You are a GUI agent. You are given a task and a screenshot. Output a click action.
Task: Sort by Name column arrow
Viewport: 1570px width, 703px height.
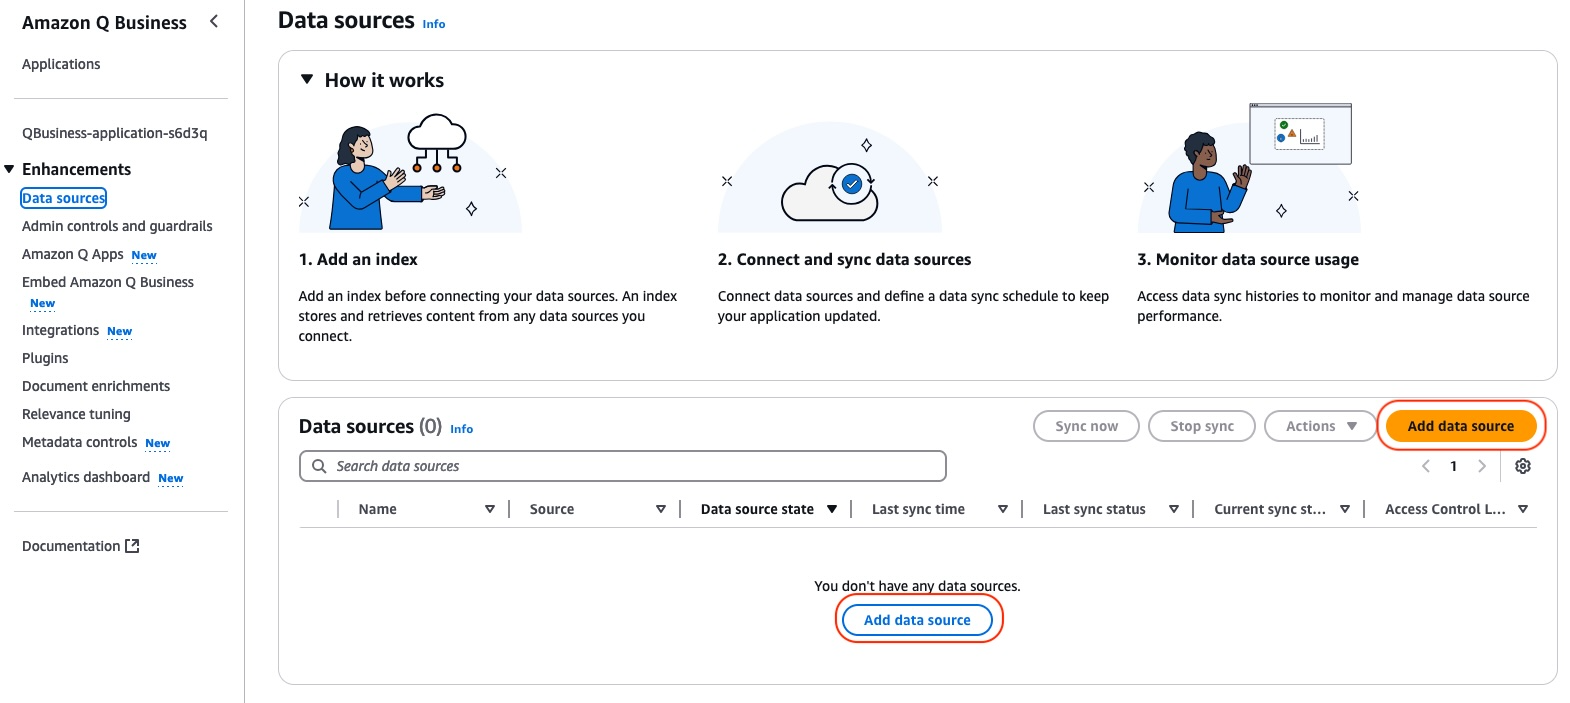[x=490, y=509]
